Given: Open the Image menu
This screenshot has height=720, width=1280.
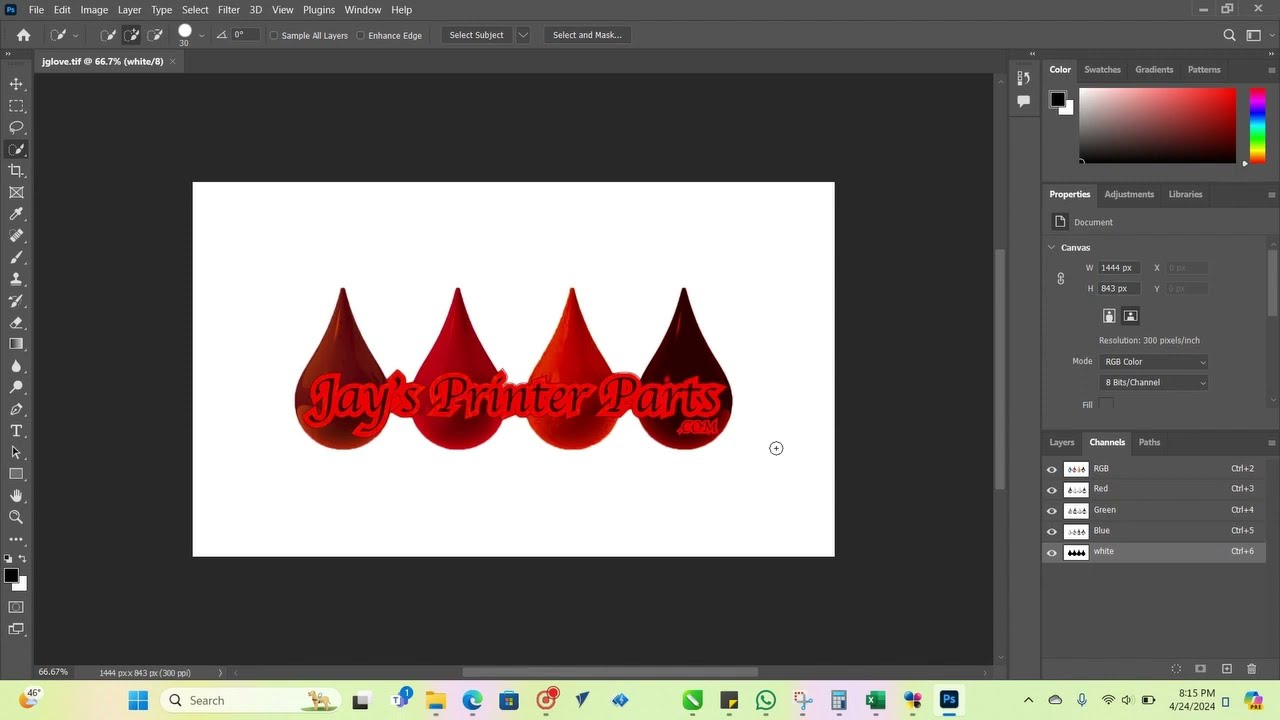Looking at the screenshot, I should pyautogui.click(x=94, y=10).
